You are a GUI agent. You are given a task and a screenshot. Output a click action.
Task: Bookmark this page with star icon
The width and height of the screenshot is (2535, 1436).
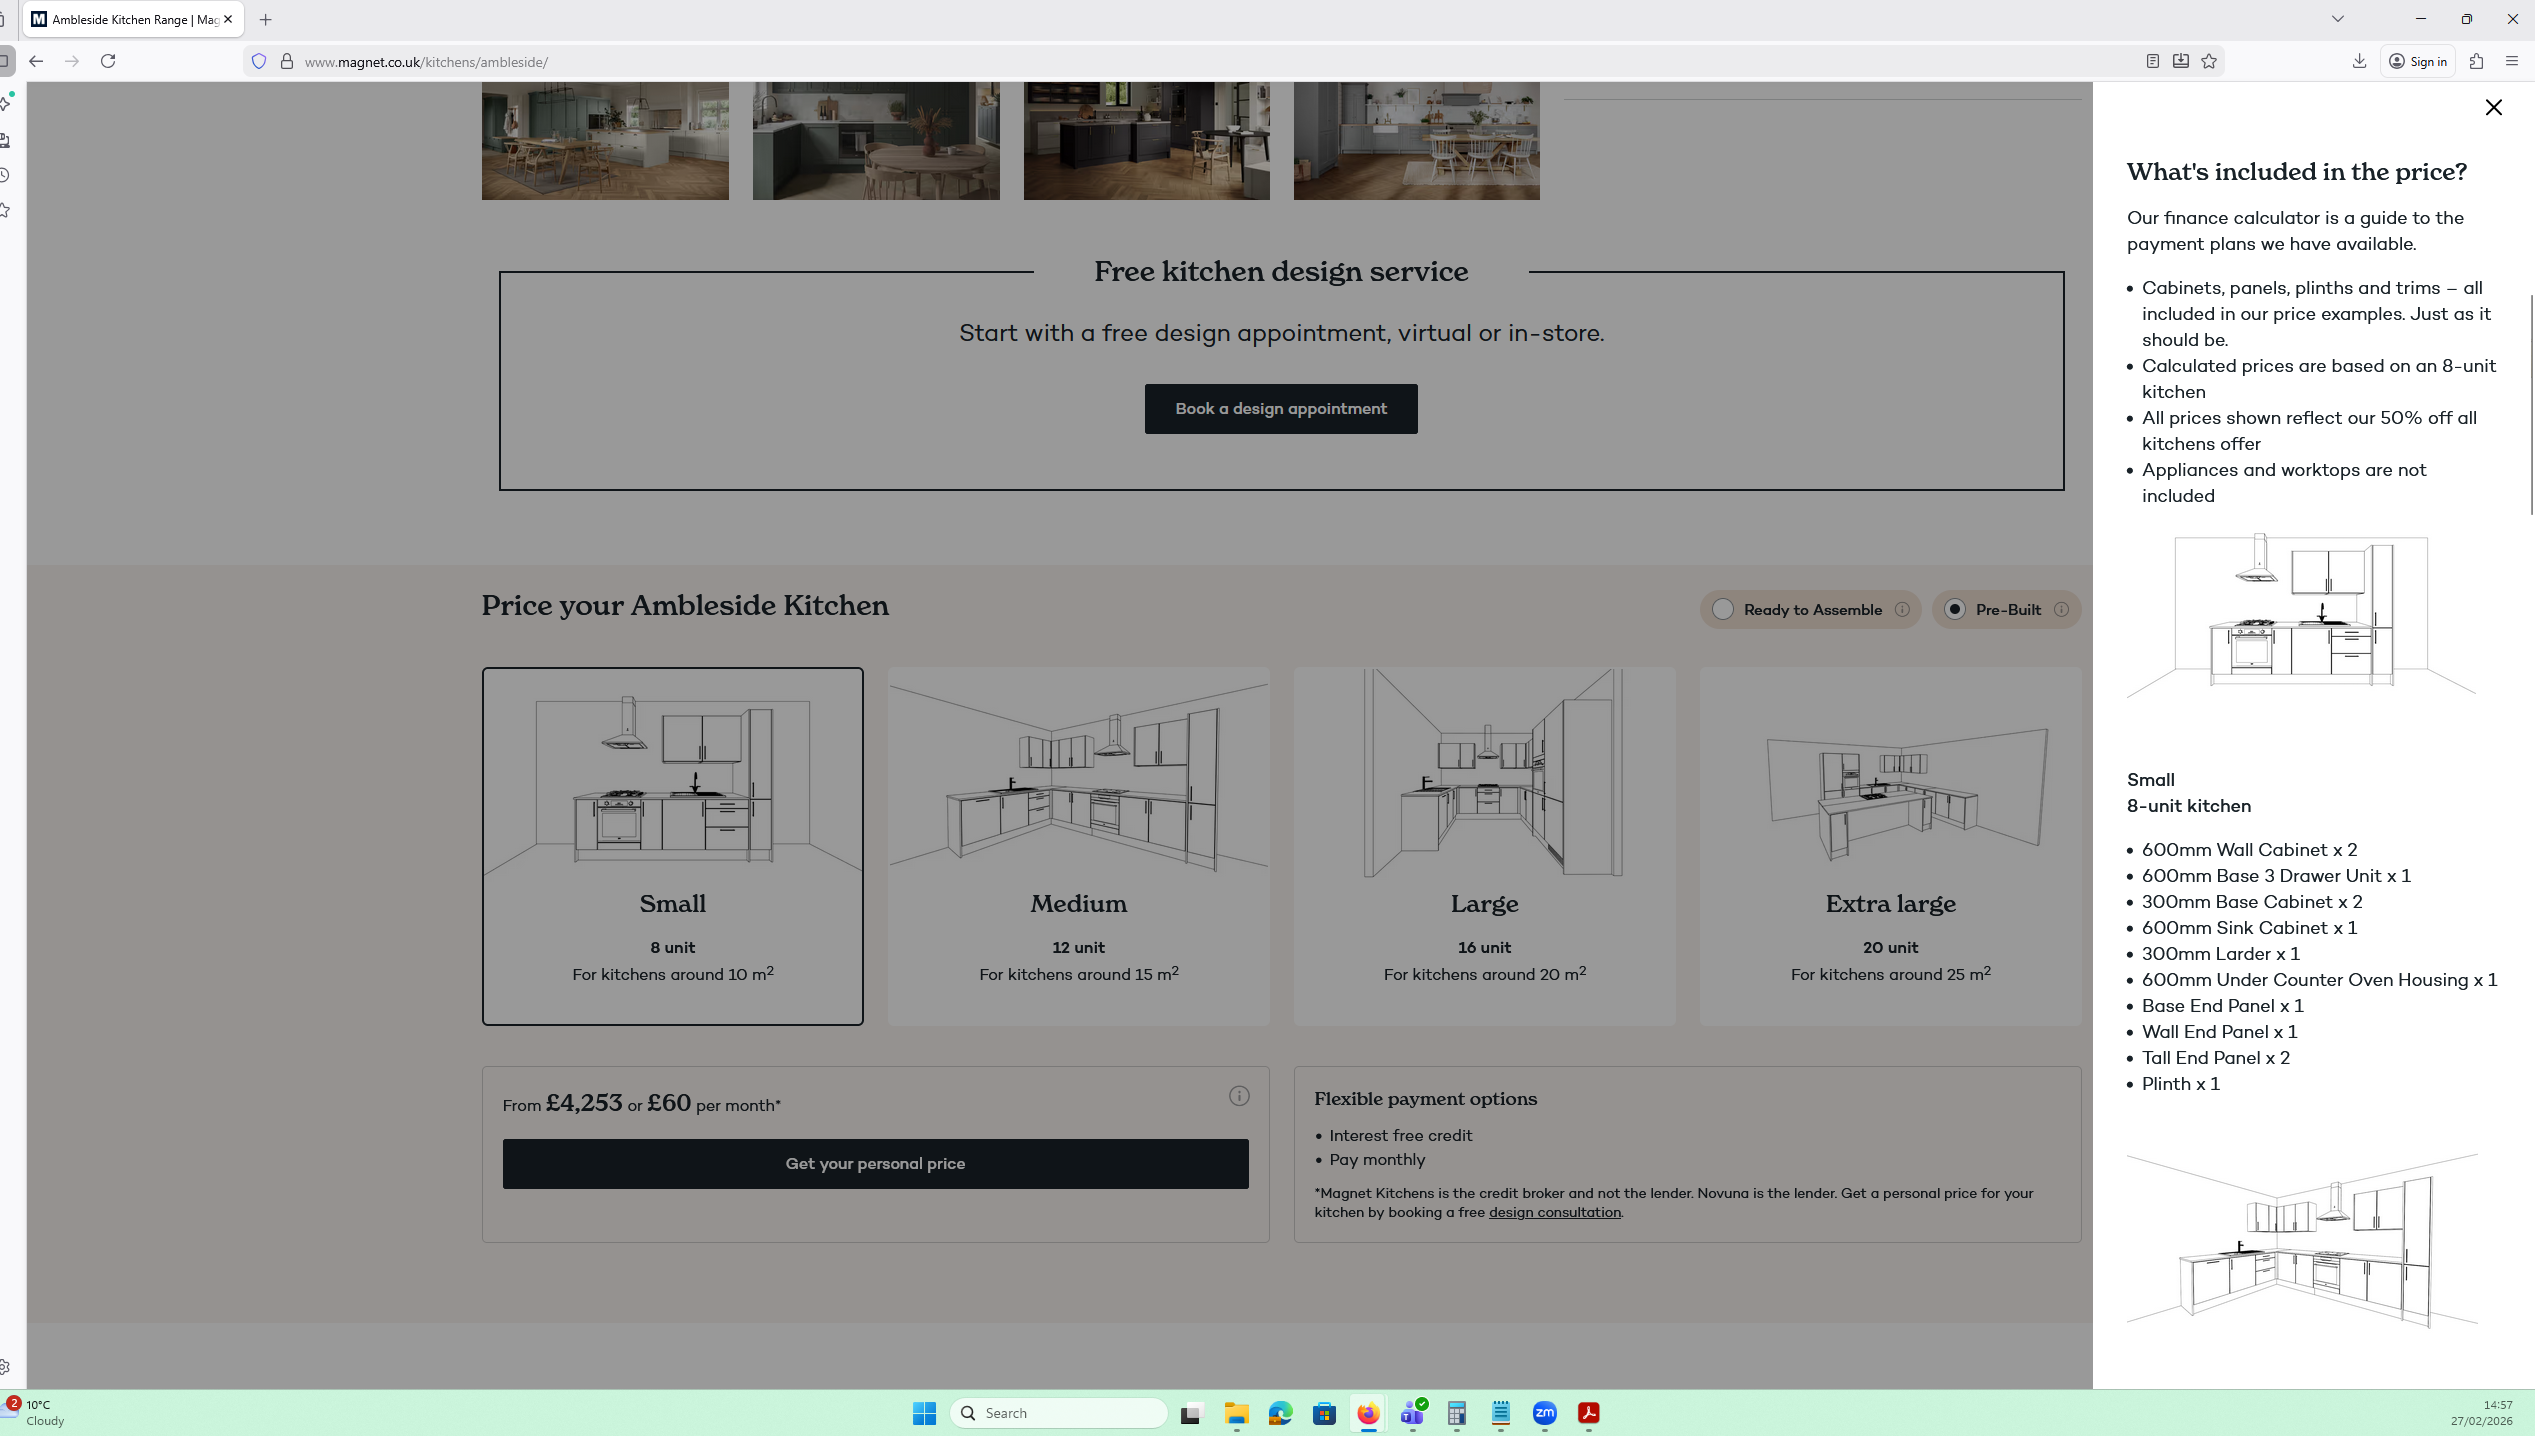(2209, 61)
